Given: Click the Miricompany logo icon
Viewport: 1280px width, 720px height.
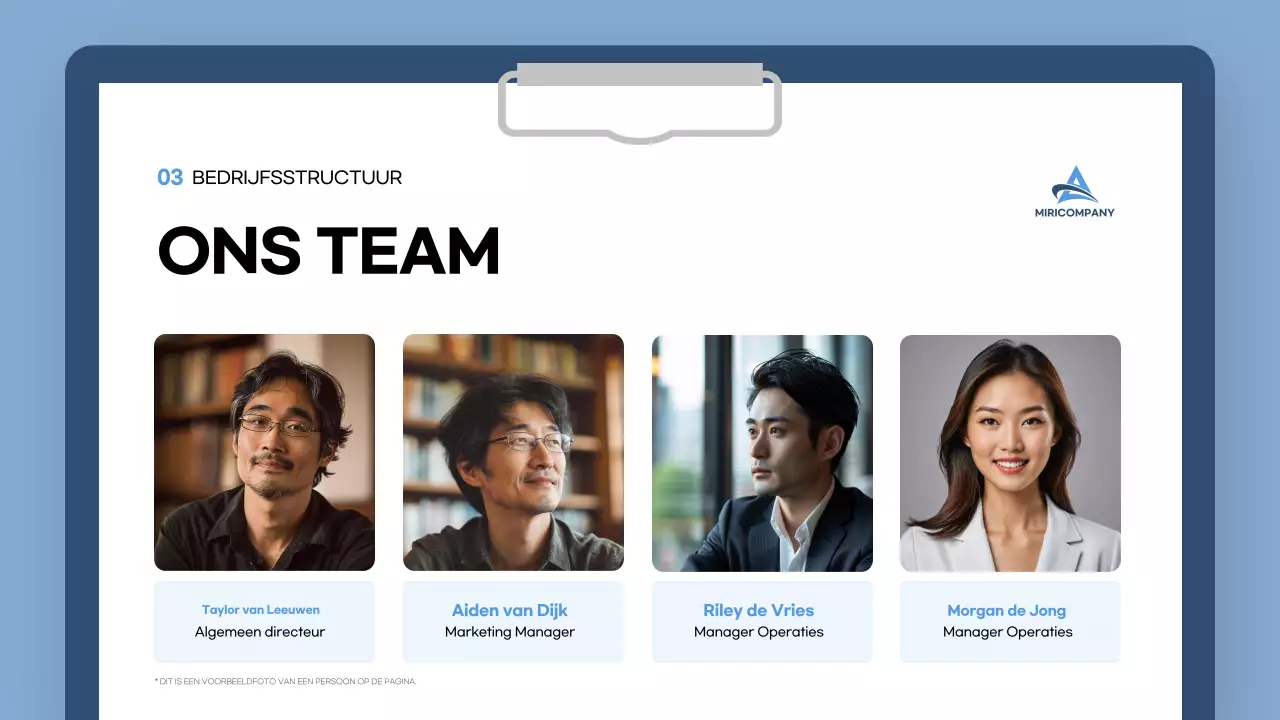Looking at the screenshot, I should point(1075,185).
